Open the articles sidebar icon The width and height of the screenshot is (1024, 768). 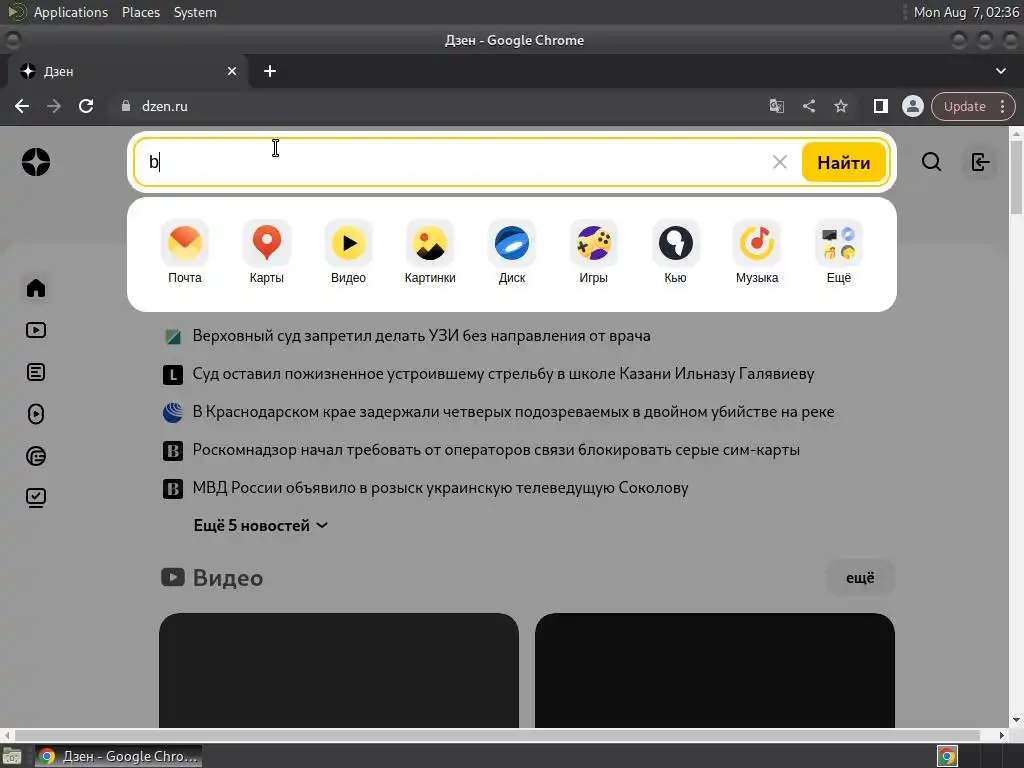[x=36, y=372]
